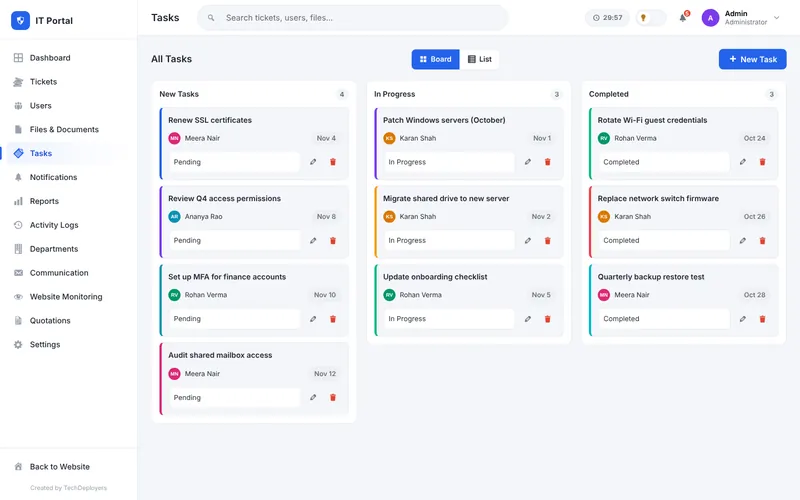Open status dropdown for Rotate Wi-Fi guest credentials

coord(664,162)
